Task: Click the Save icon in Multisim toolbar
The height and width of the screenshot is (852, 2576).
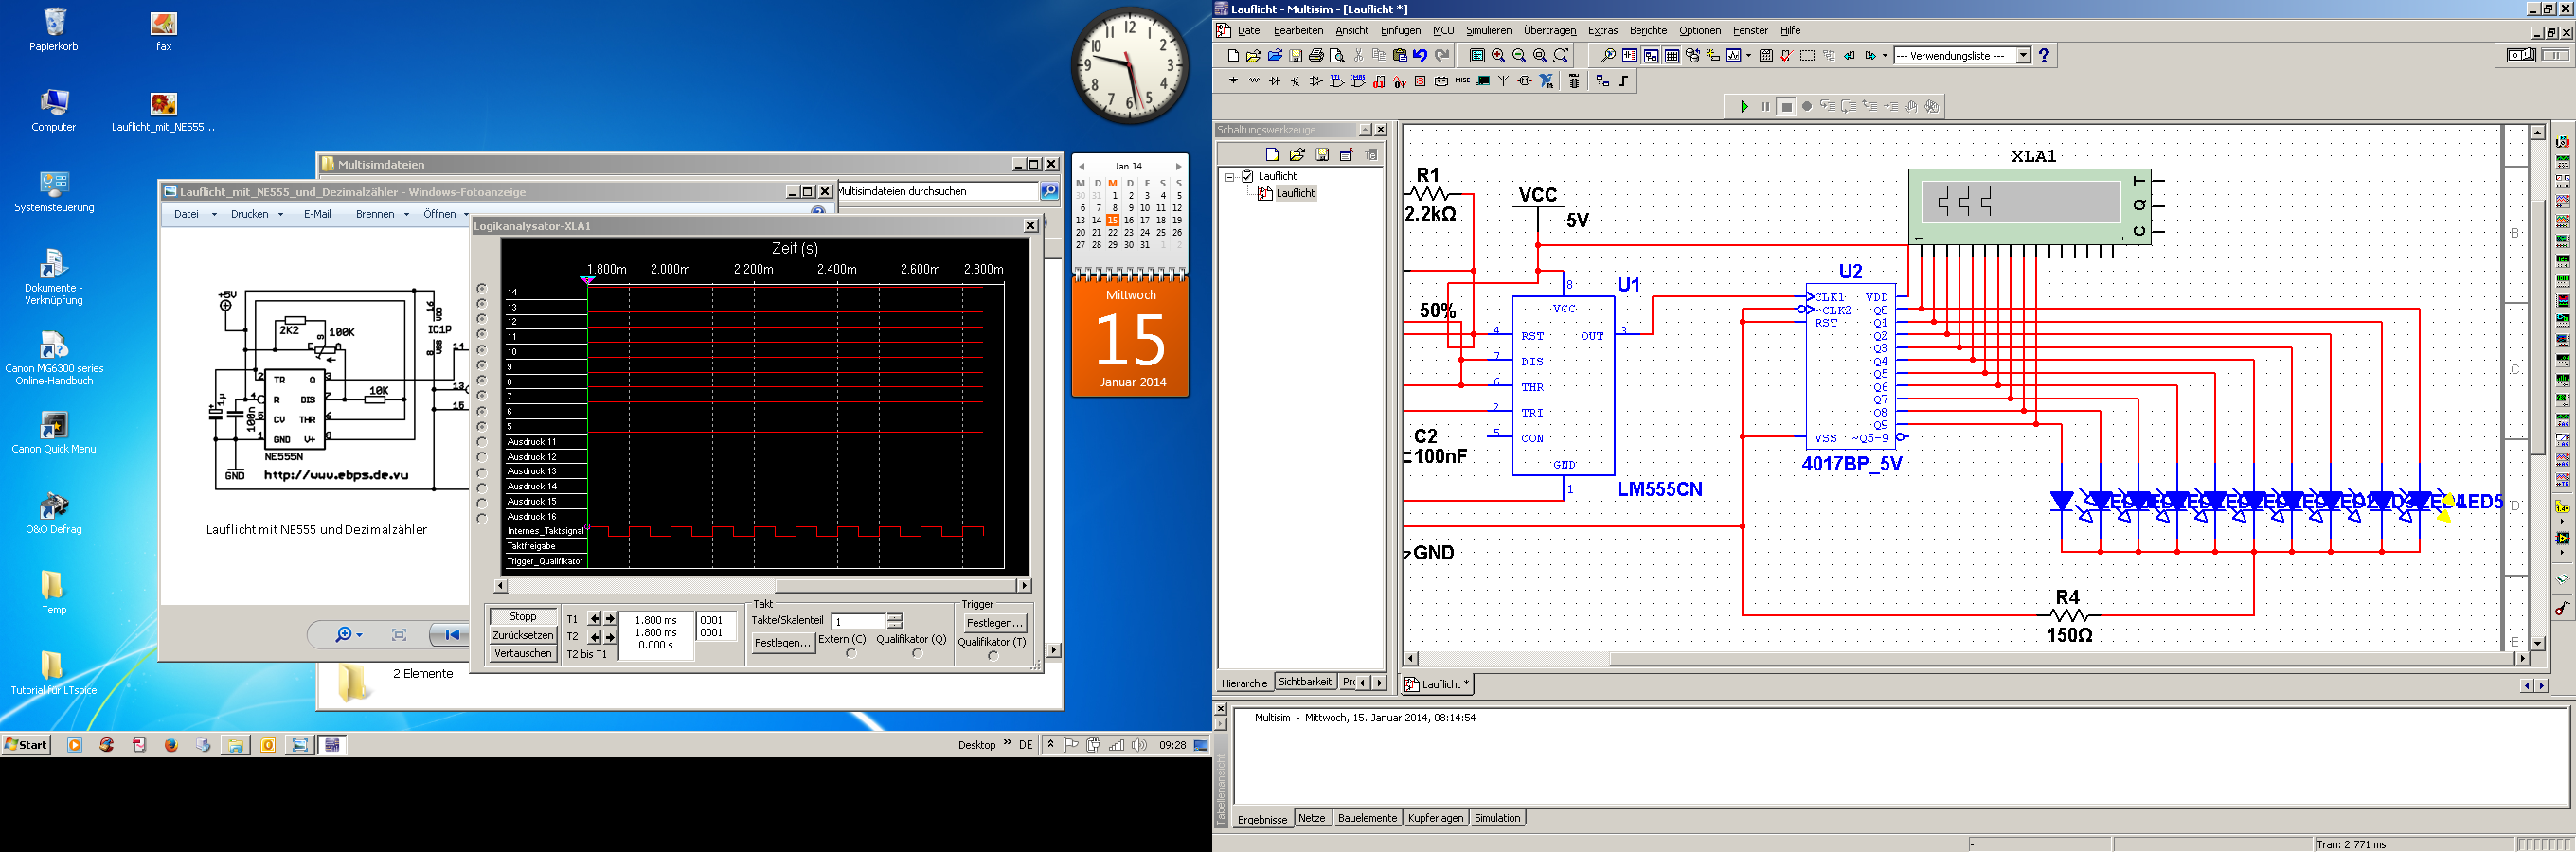Action: (x=1296, y=56)
